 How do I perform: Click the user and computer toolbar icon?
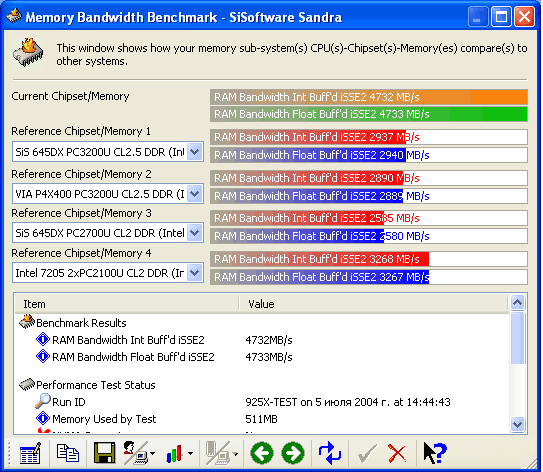coord(136,453)
